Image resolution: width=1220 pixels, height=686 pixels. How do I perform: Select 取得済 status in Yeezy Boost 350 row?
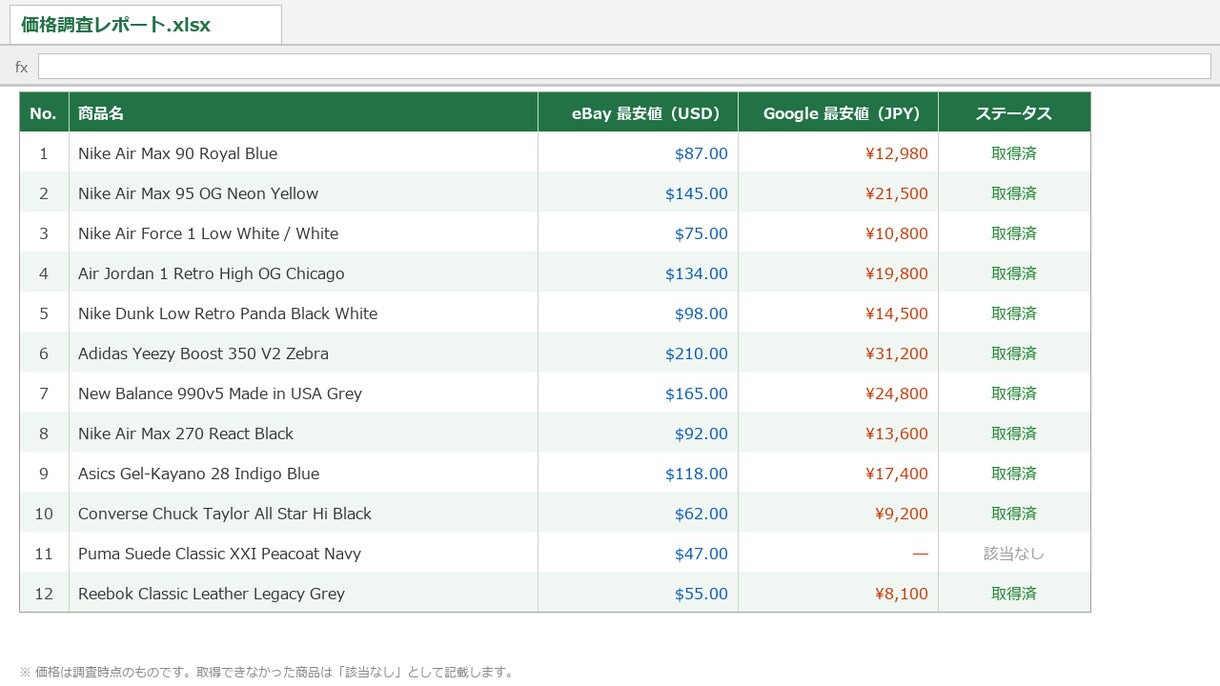pos(1014,353)
